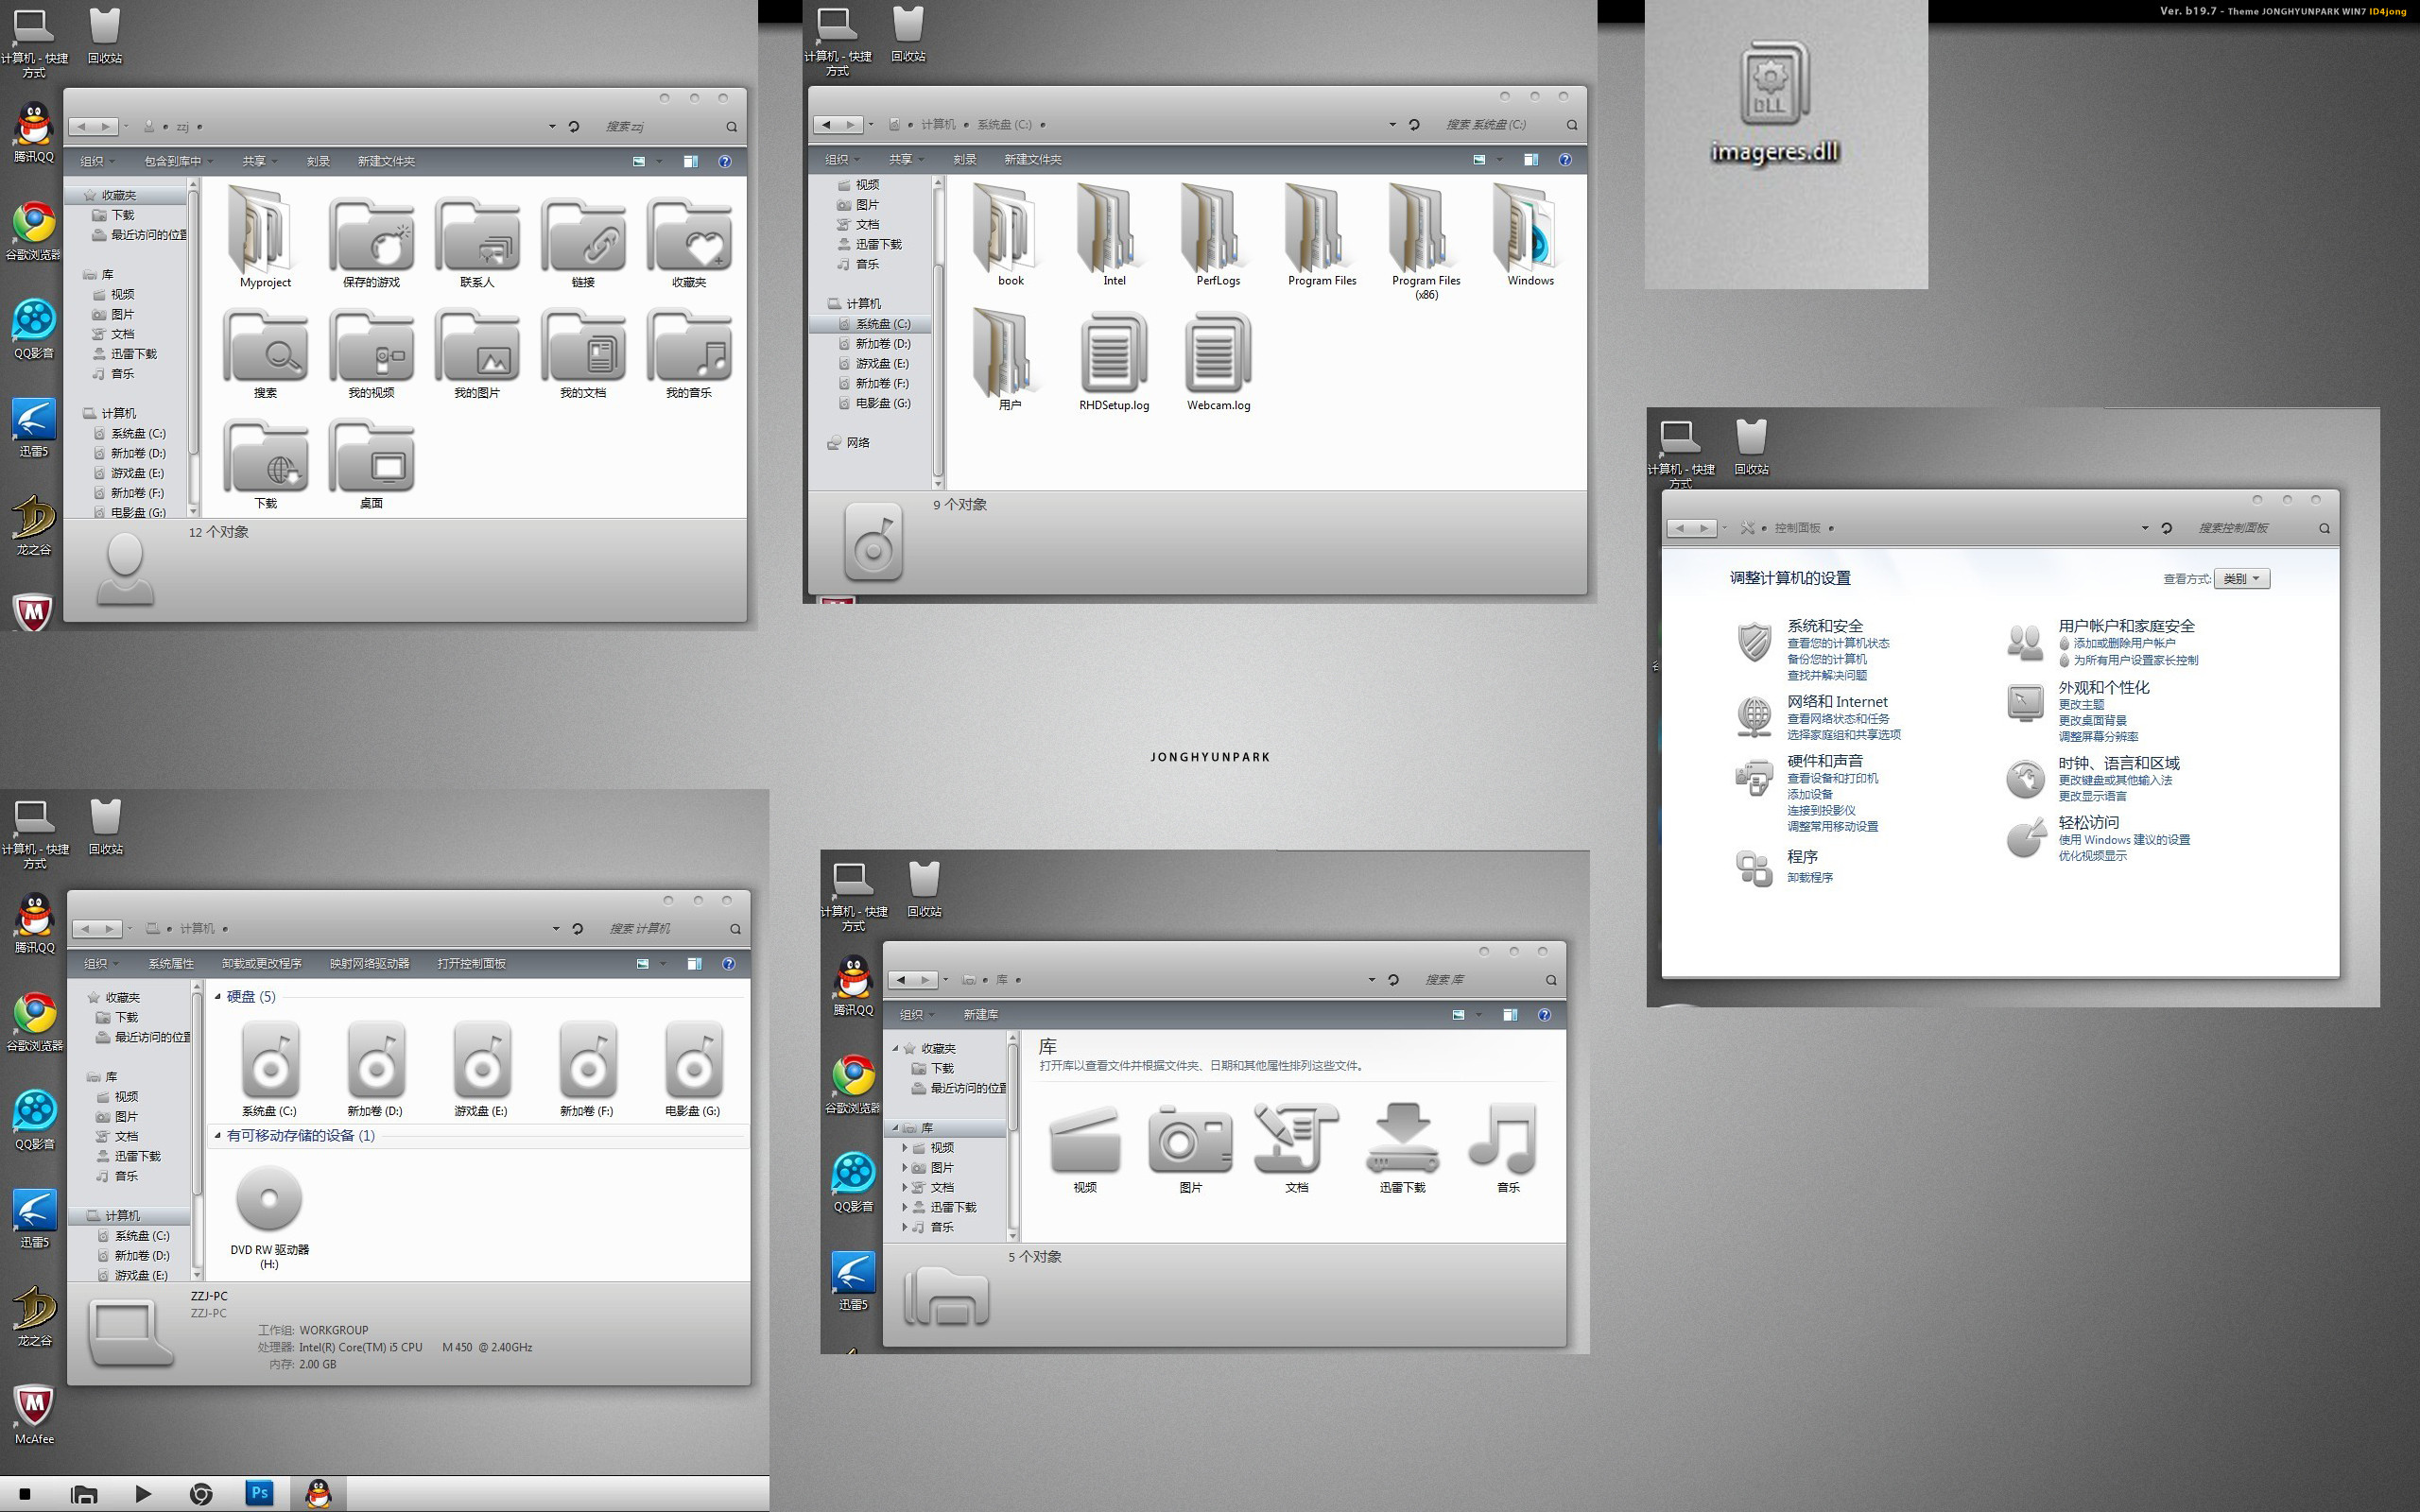Viewport: 2420px width, 1512px height.
Task: Click 新建文件夹 in zzj window toolbar
Action: (x=386, y=161)
